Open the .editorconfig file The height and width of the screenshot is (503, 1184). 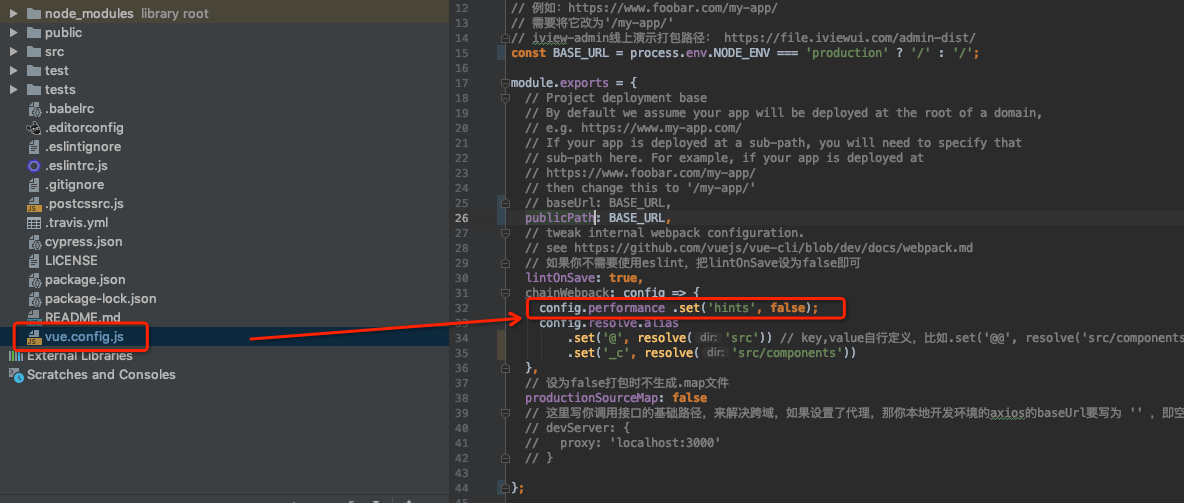pyautogui.click(x=84, y=128)
